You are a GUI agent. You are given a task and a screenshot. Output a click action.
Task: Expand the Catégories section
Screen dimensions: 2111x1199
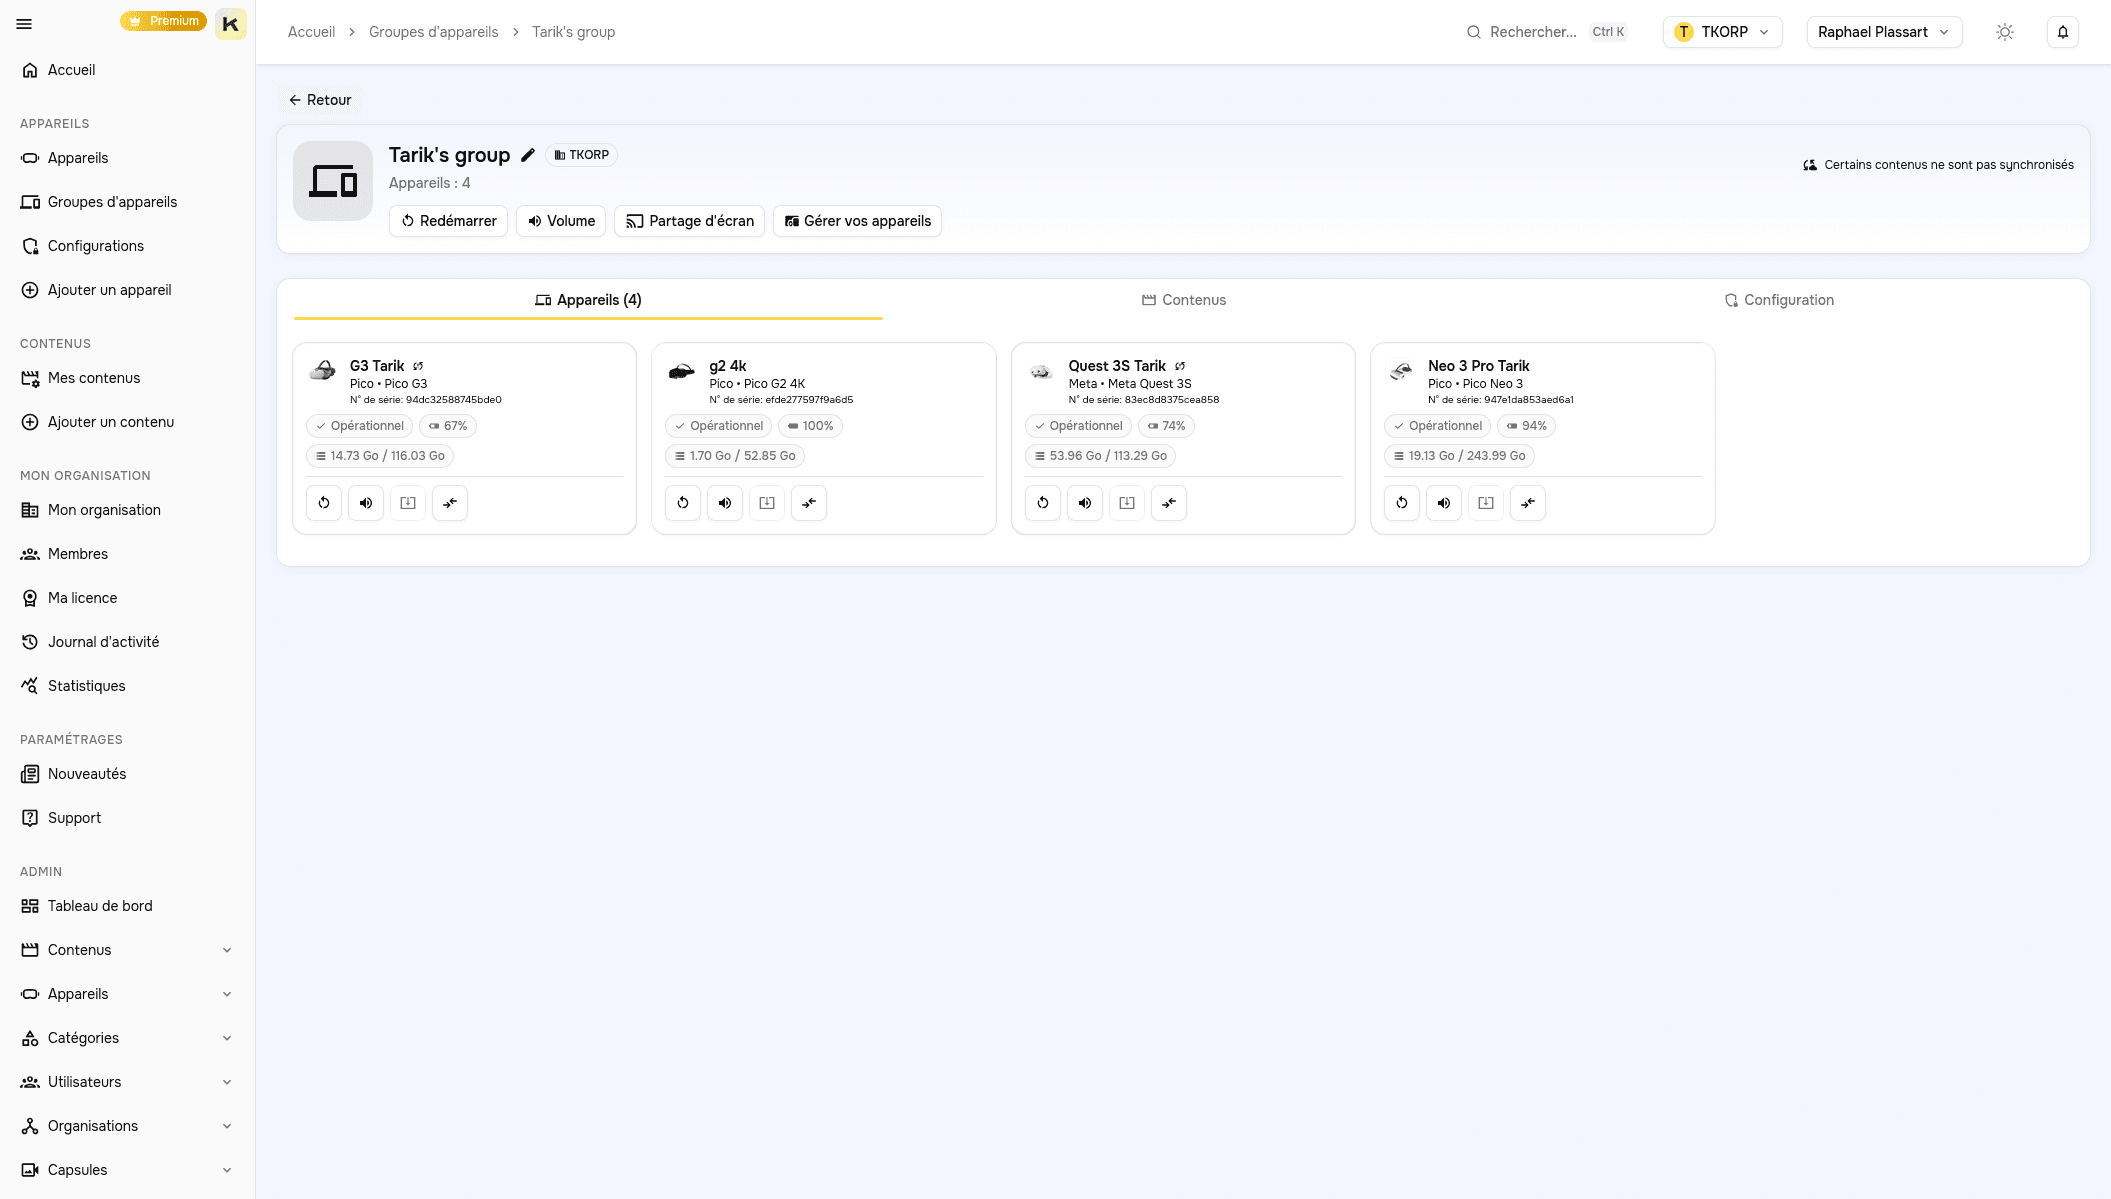pos(127,1038)
